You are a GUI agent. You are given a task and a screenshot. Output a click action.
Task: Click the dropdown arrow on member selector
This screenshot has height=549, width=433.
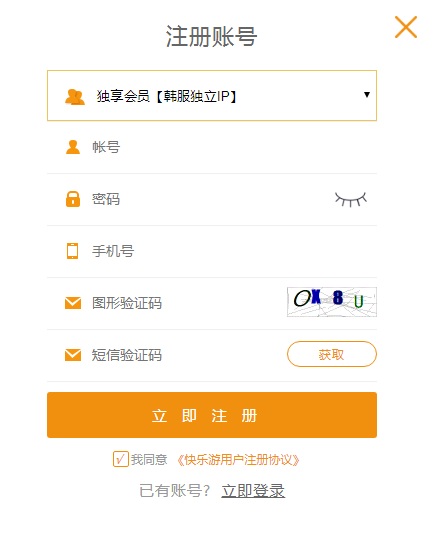(367, 95)
